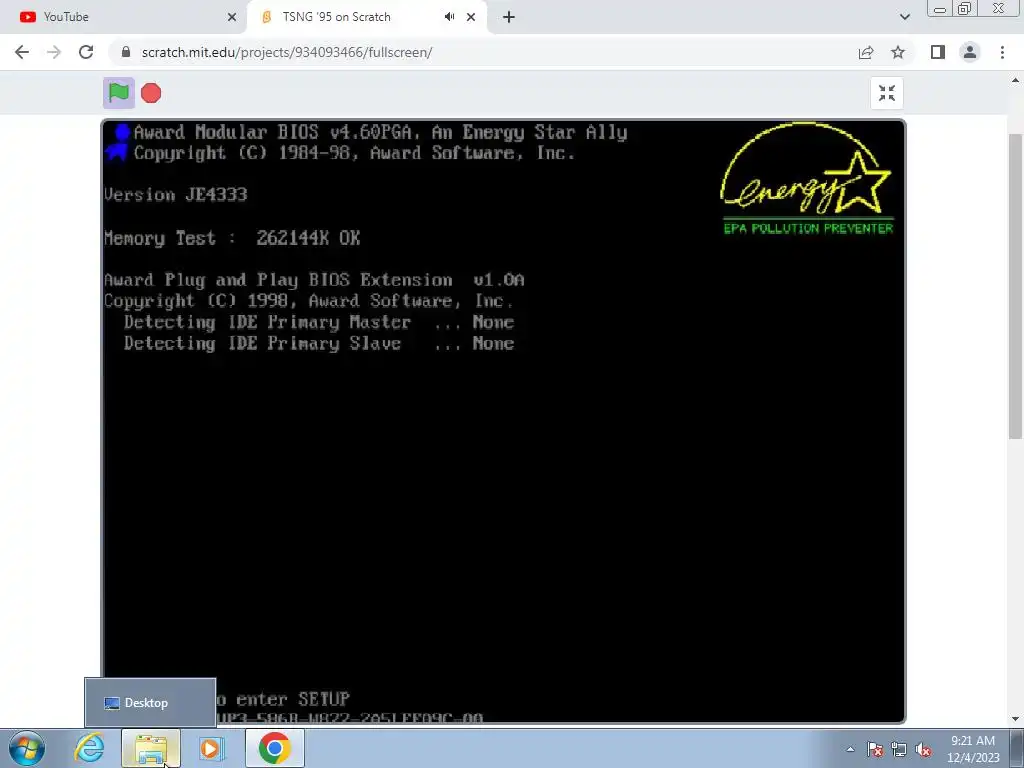The image size is (1024, 768).
Task: Click the Scratch green flag button
Action: pyautogui.click(x=118, y=93)
